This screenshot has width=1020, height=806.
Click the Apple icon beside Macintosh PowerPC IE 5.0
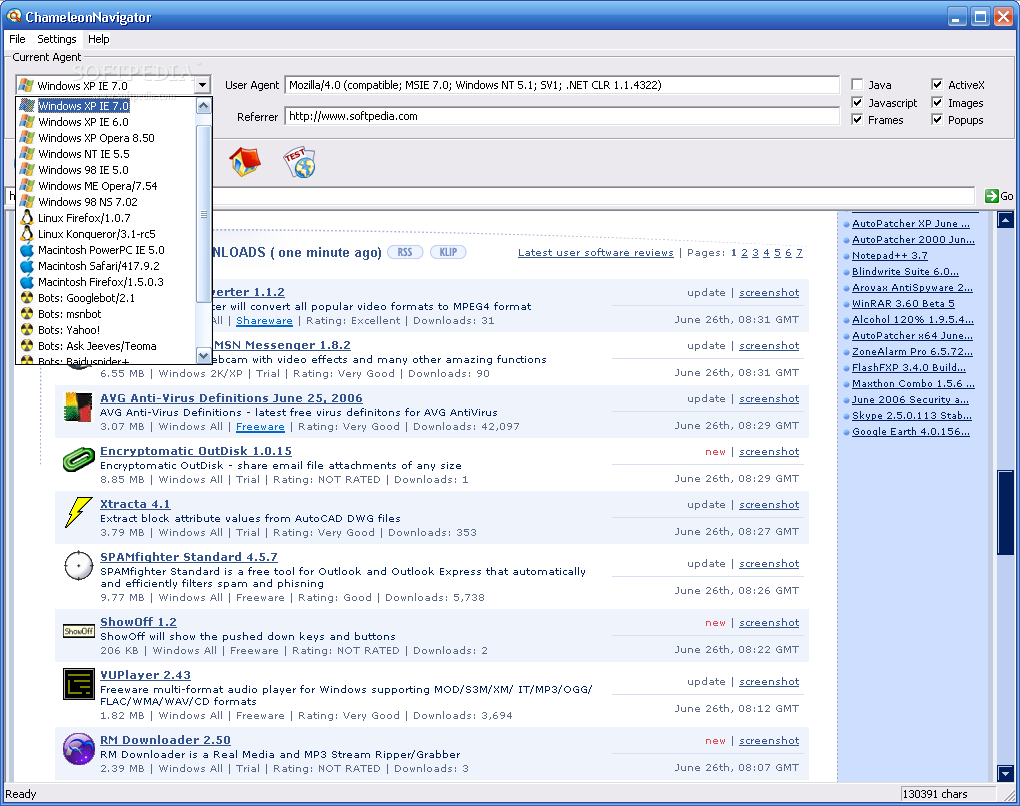pos(27,250)
